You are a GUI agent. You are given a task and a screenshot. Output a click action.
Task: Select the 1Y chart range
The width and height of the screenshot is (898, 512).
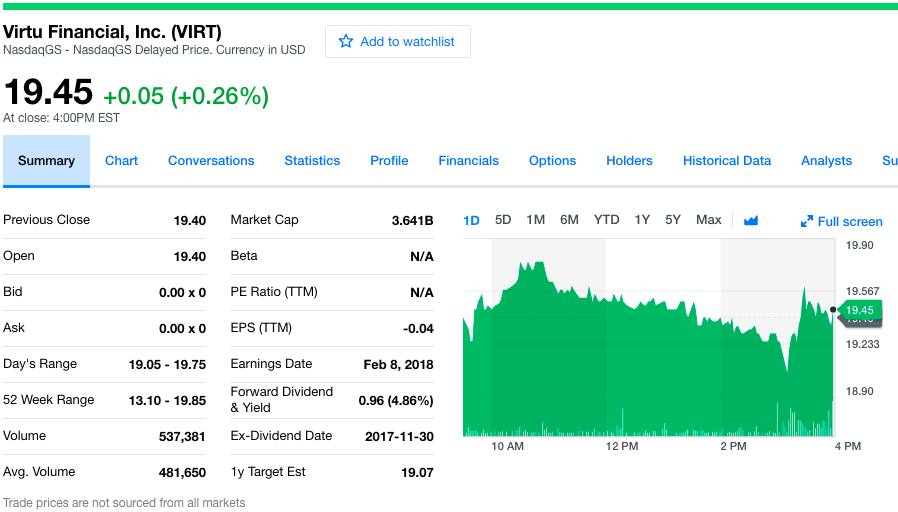point(642,220)
